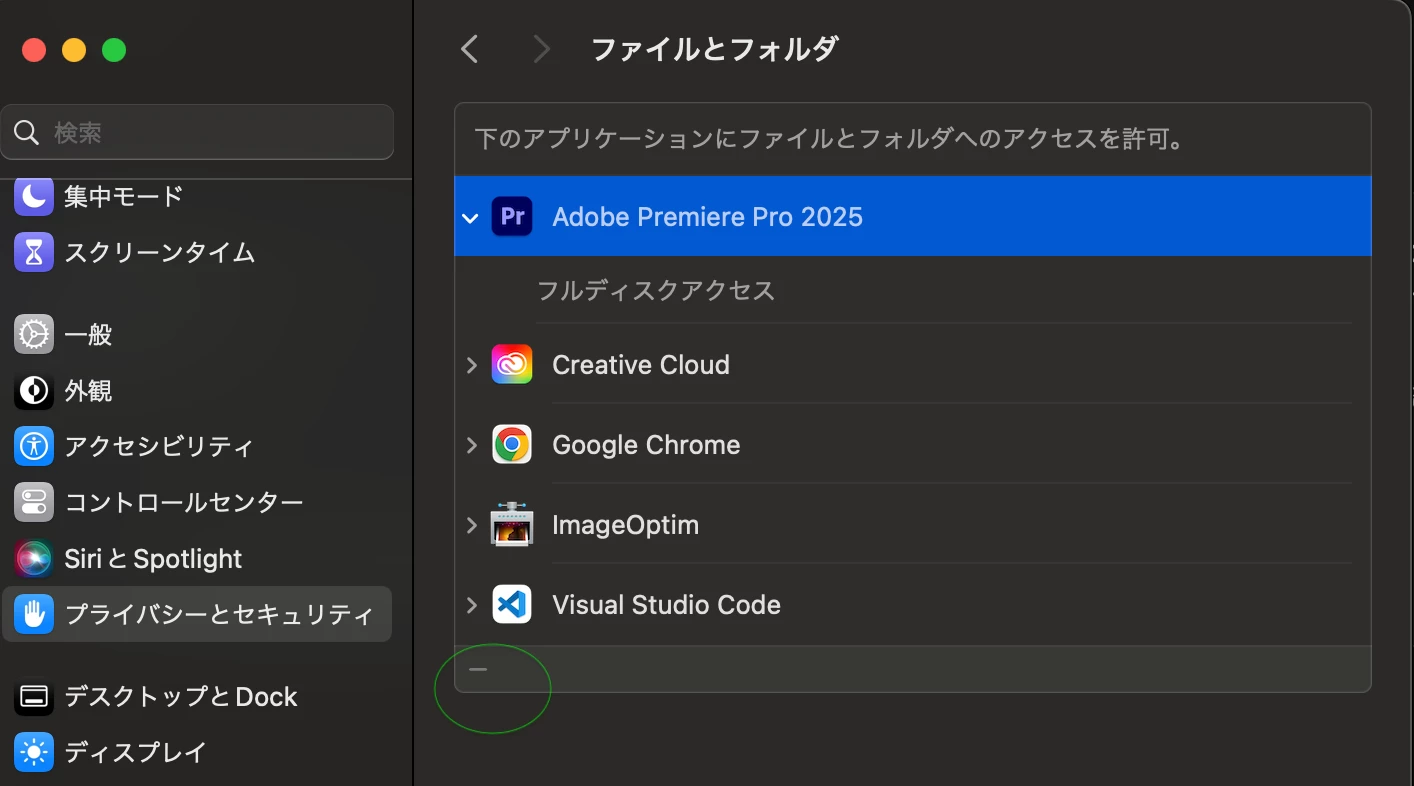Expand the ImageOptim row
Viewport: 1414px width, 786px height.
(471, 525)
